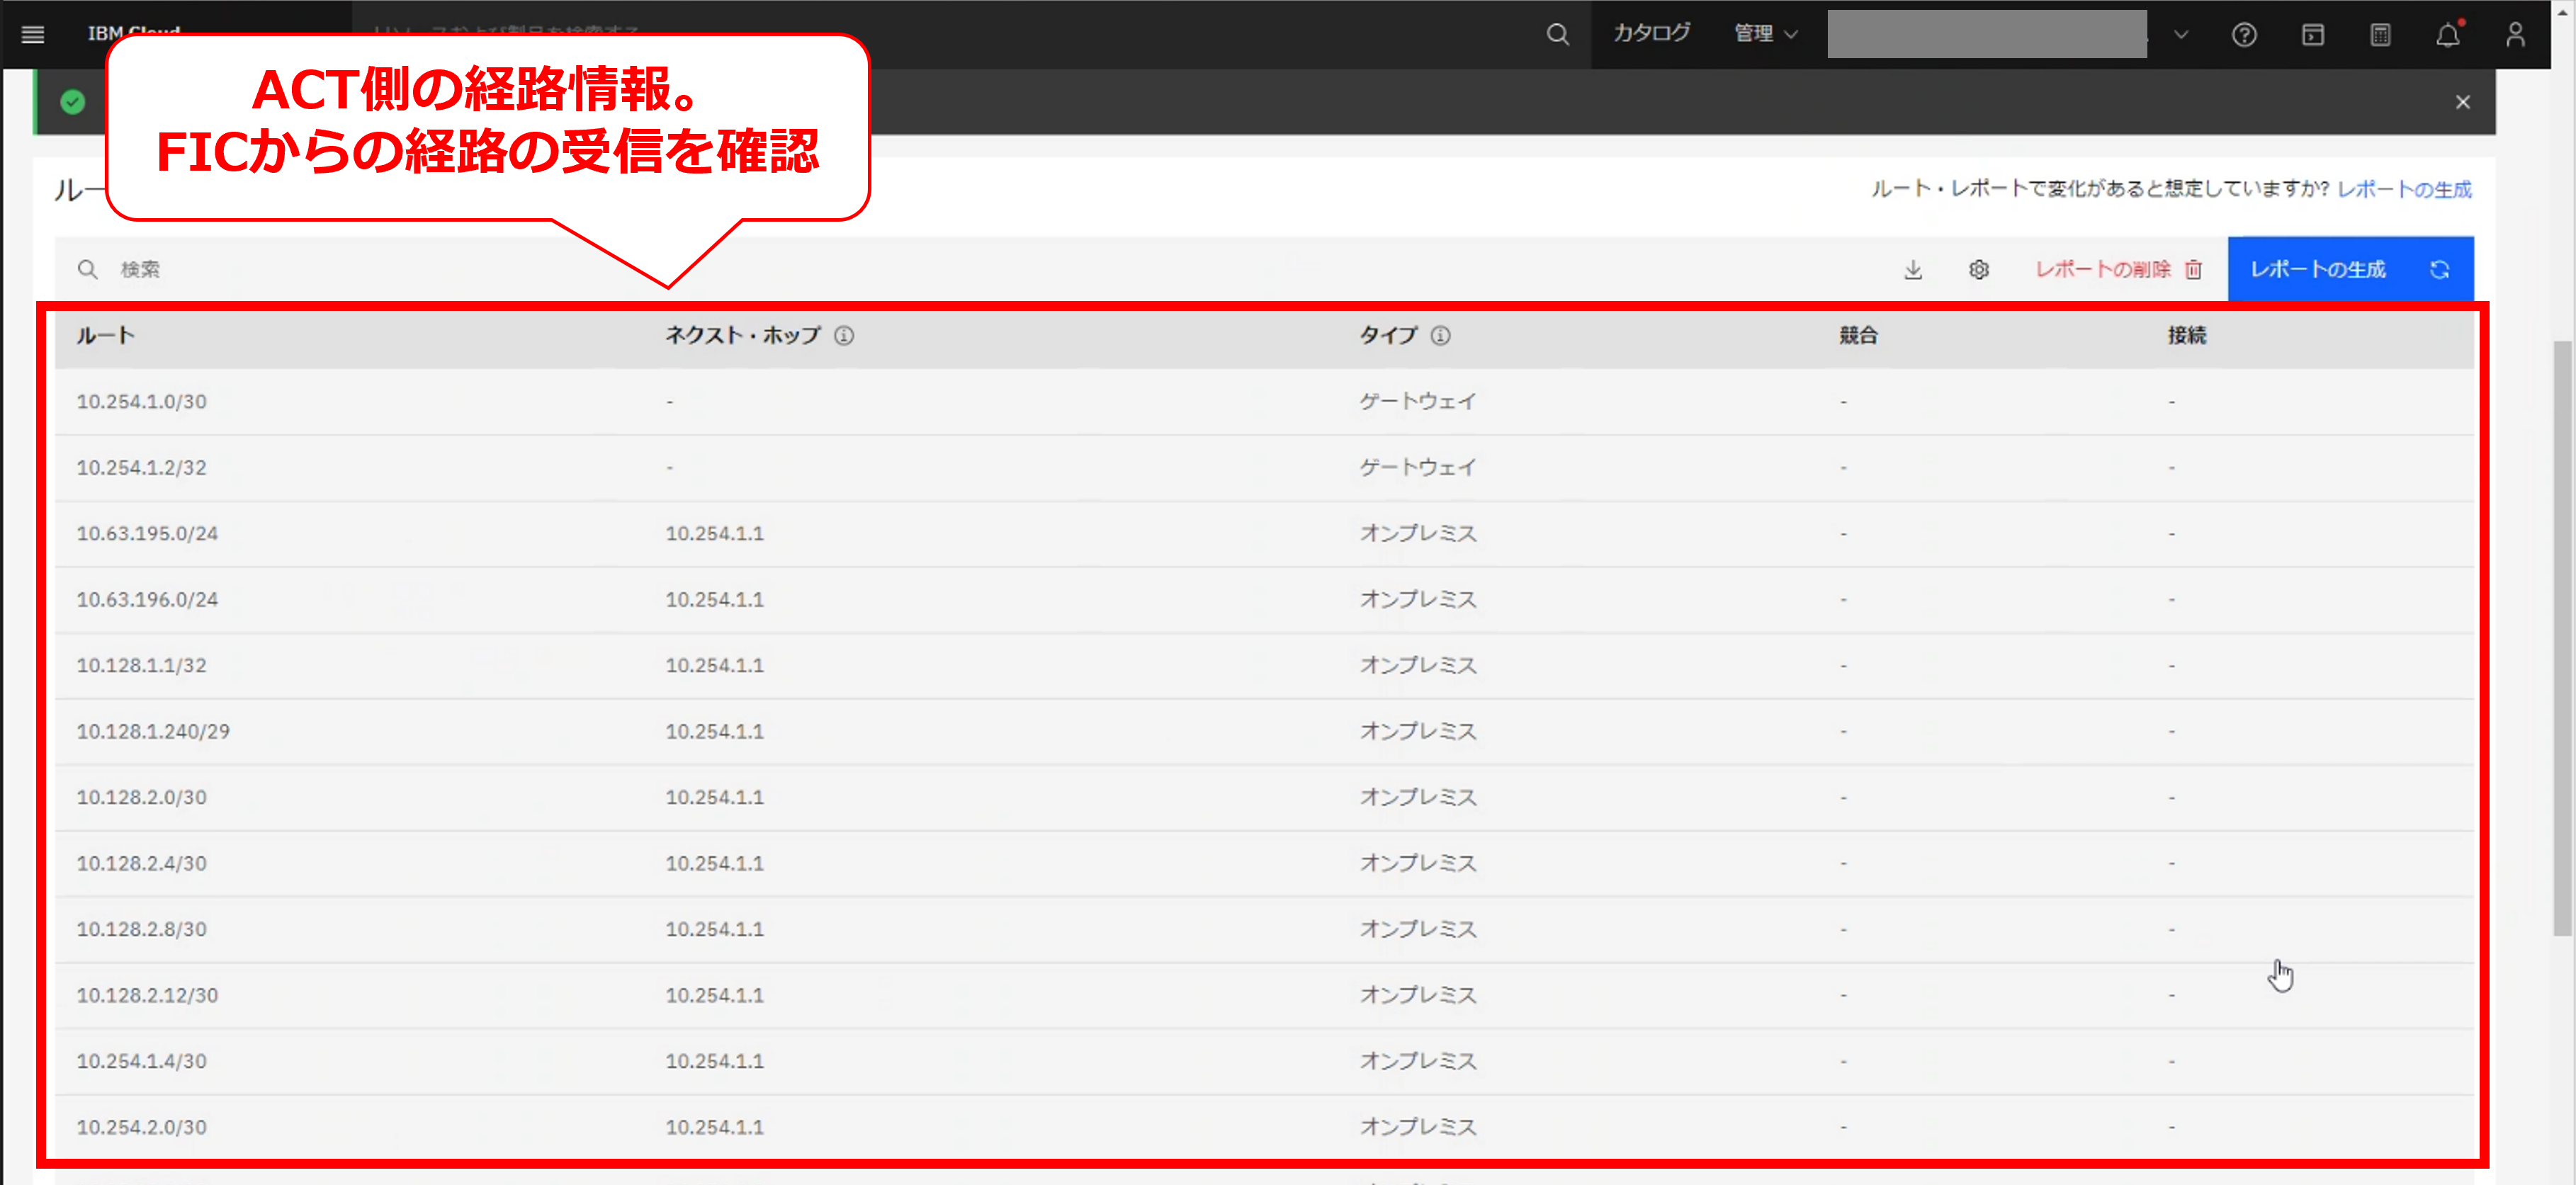The height and width of the screenshot is (1185, 2576).
Task: Open the user profile avatar icon
Action: [x=2515, y=35]
